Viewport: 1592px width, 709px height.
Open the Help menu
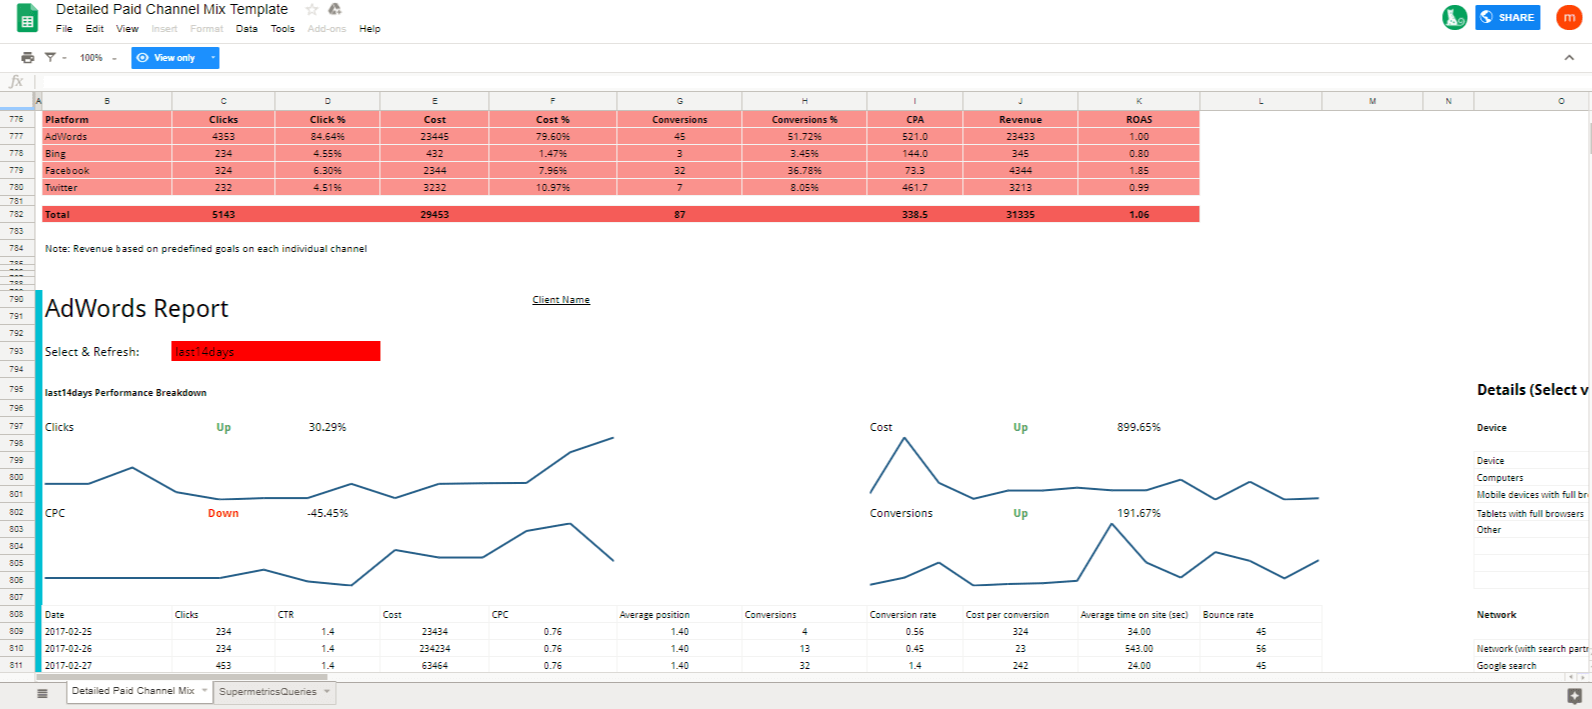coord(370,29)
